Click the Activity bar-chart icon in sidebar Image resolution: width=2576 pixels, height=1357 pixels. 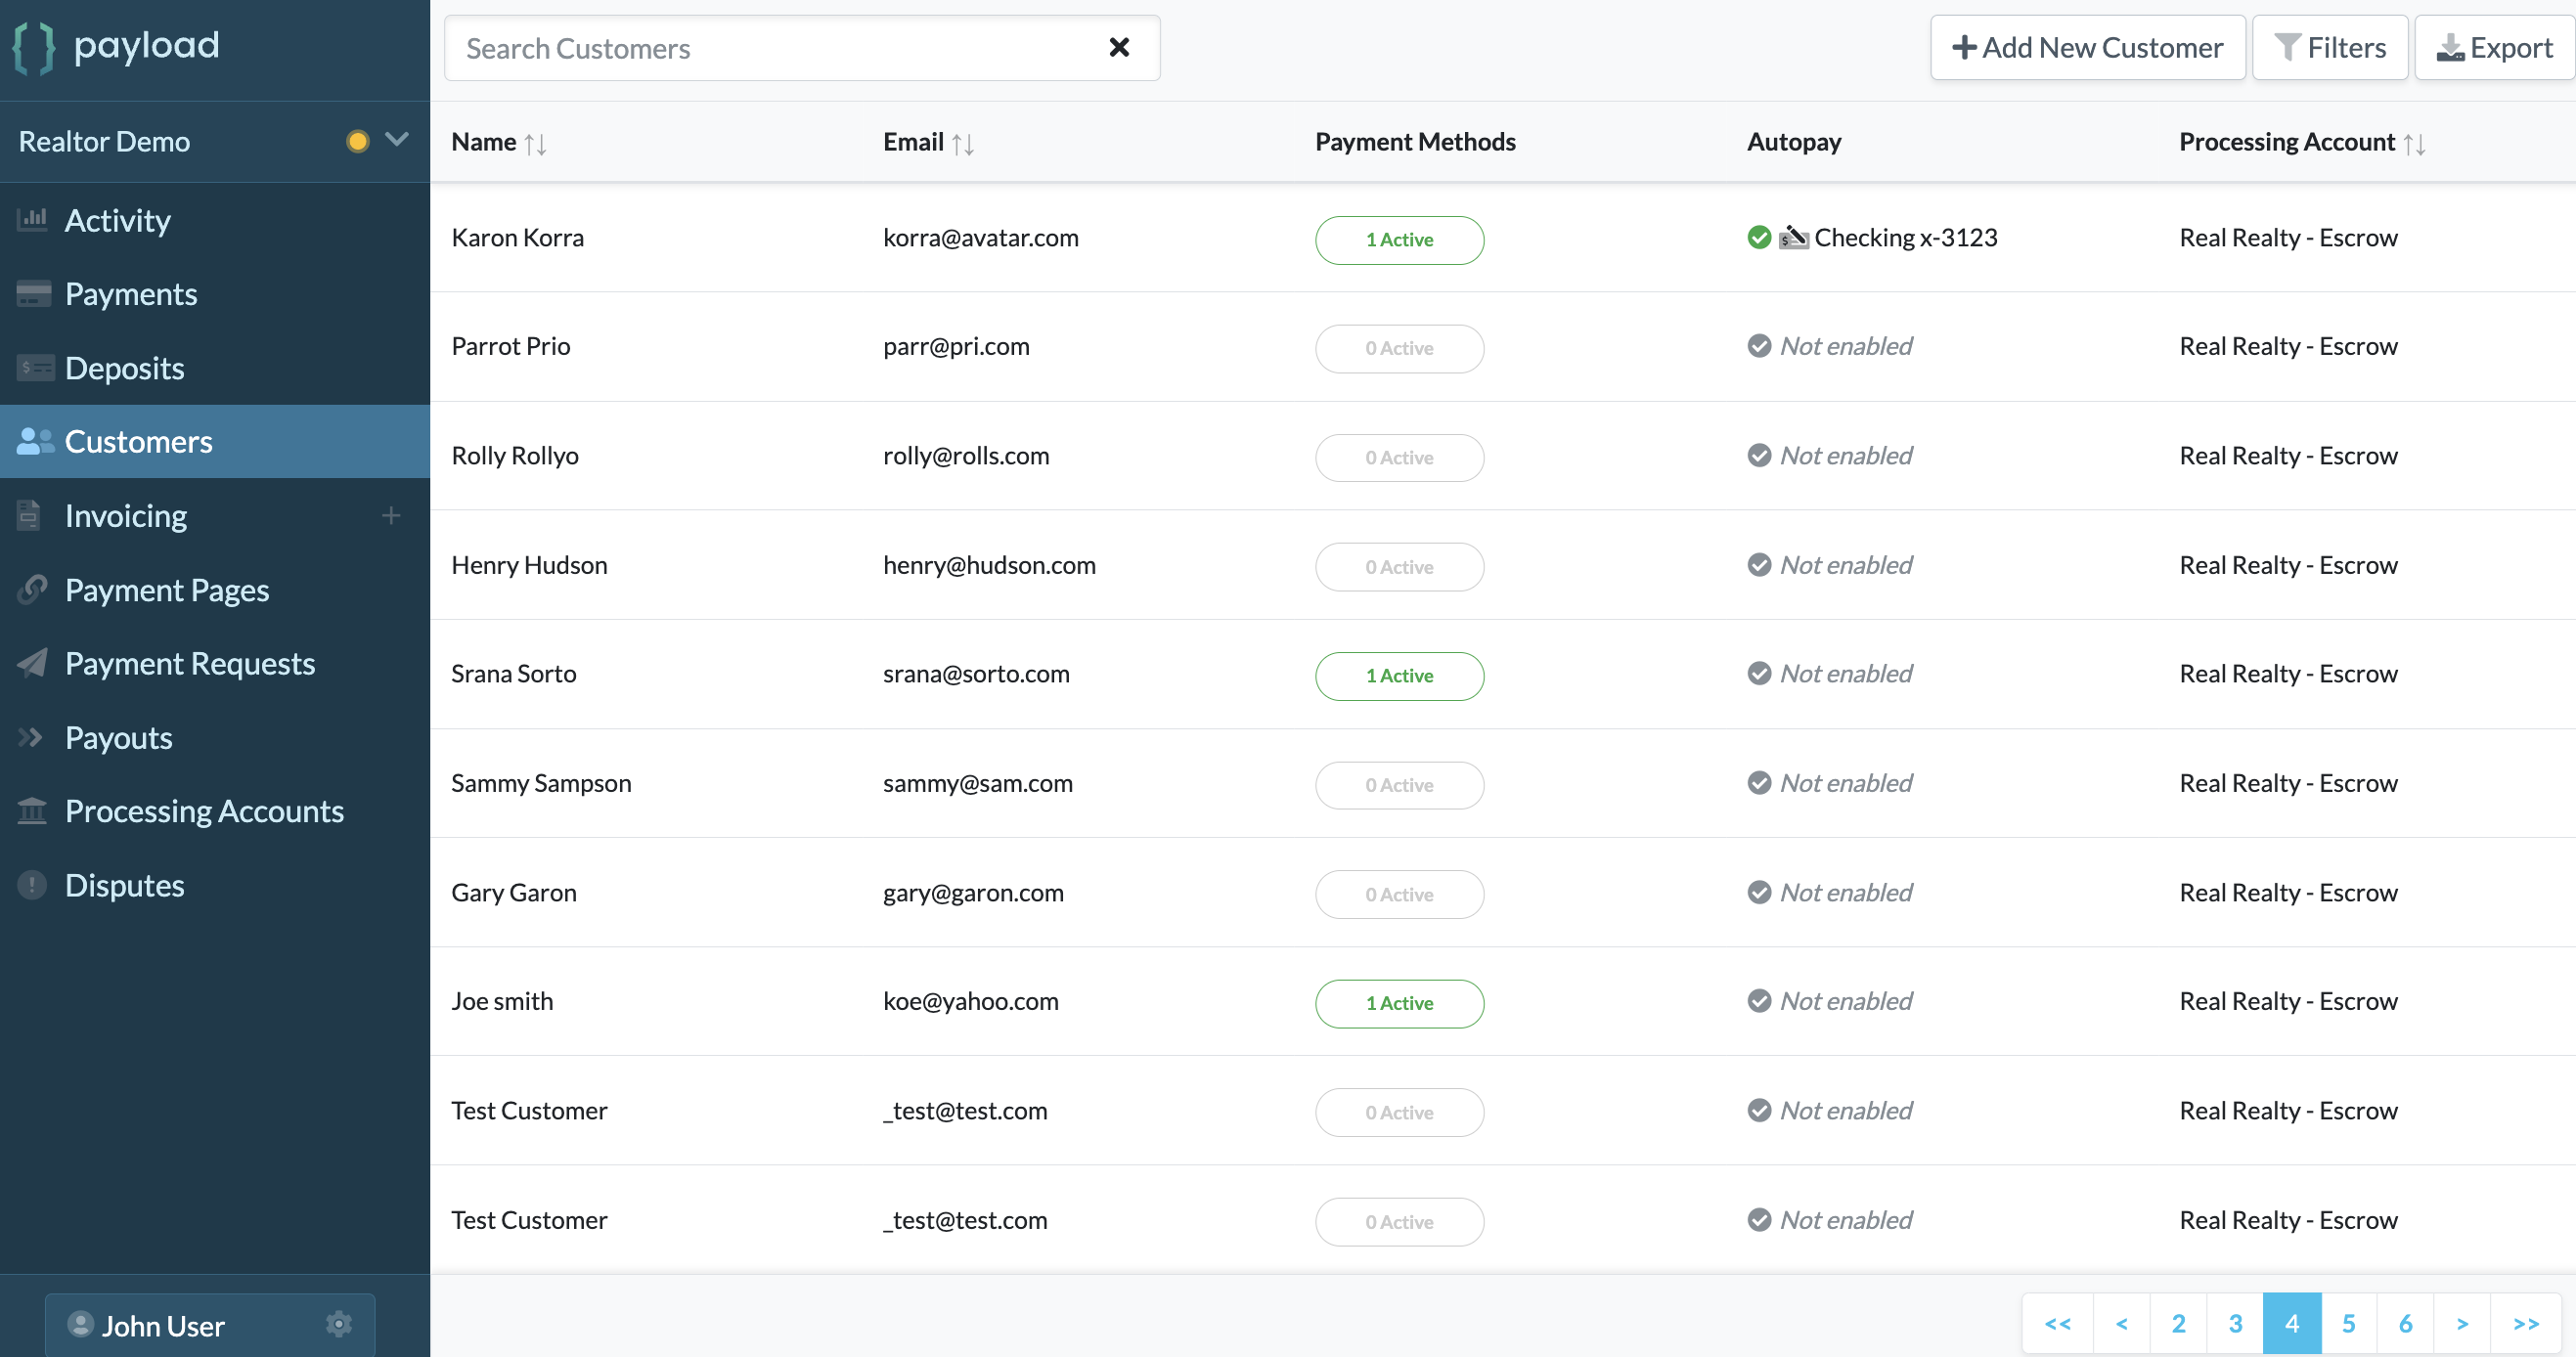[33, 219]
